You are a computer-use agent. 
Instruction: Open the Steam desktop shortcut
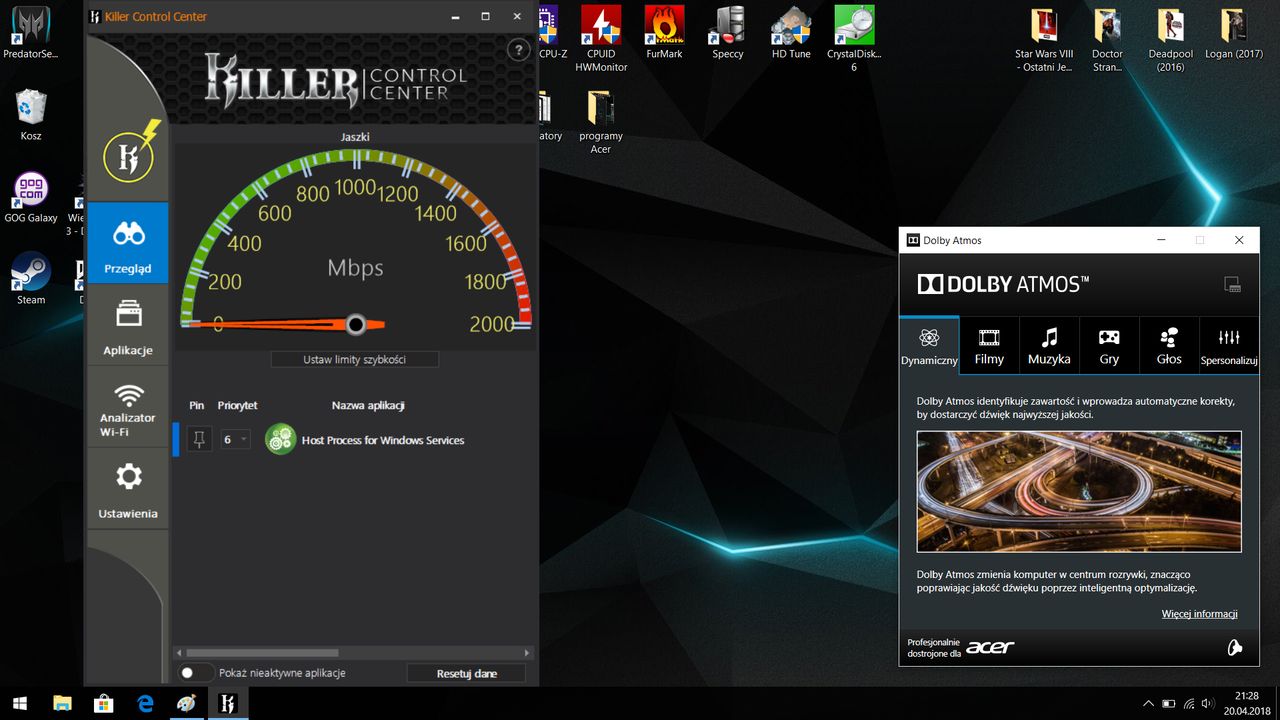coord(31,278)
